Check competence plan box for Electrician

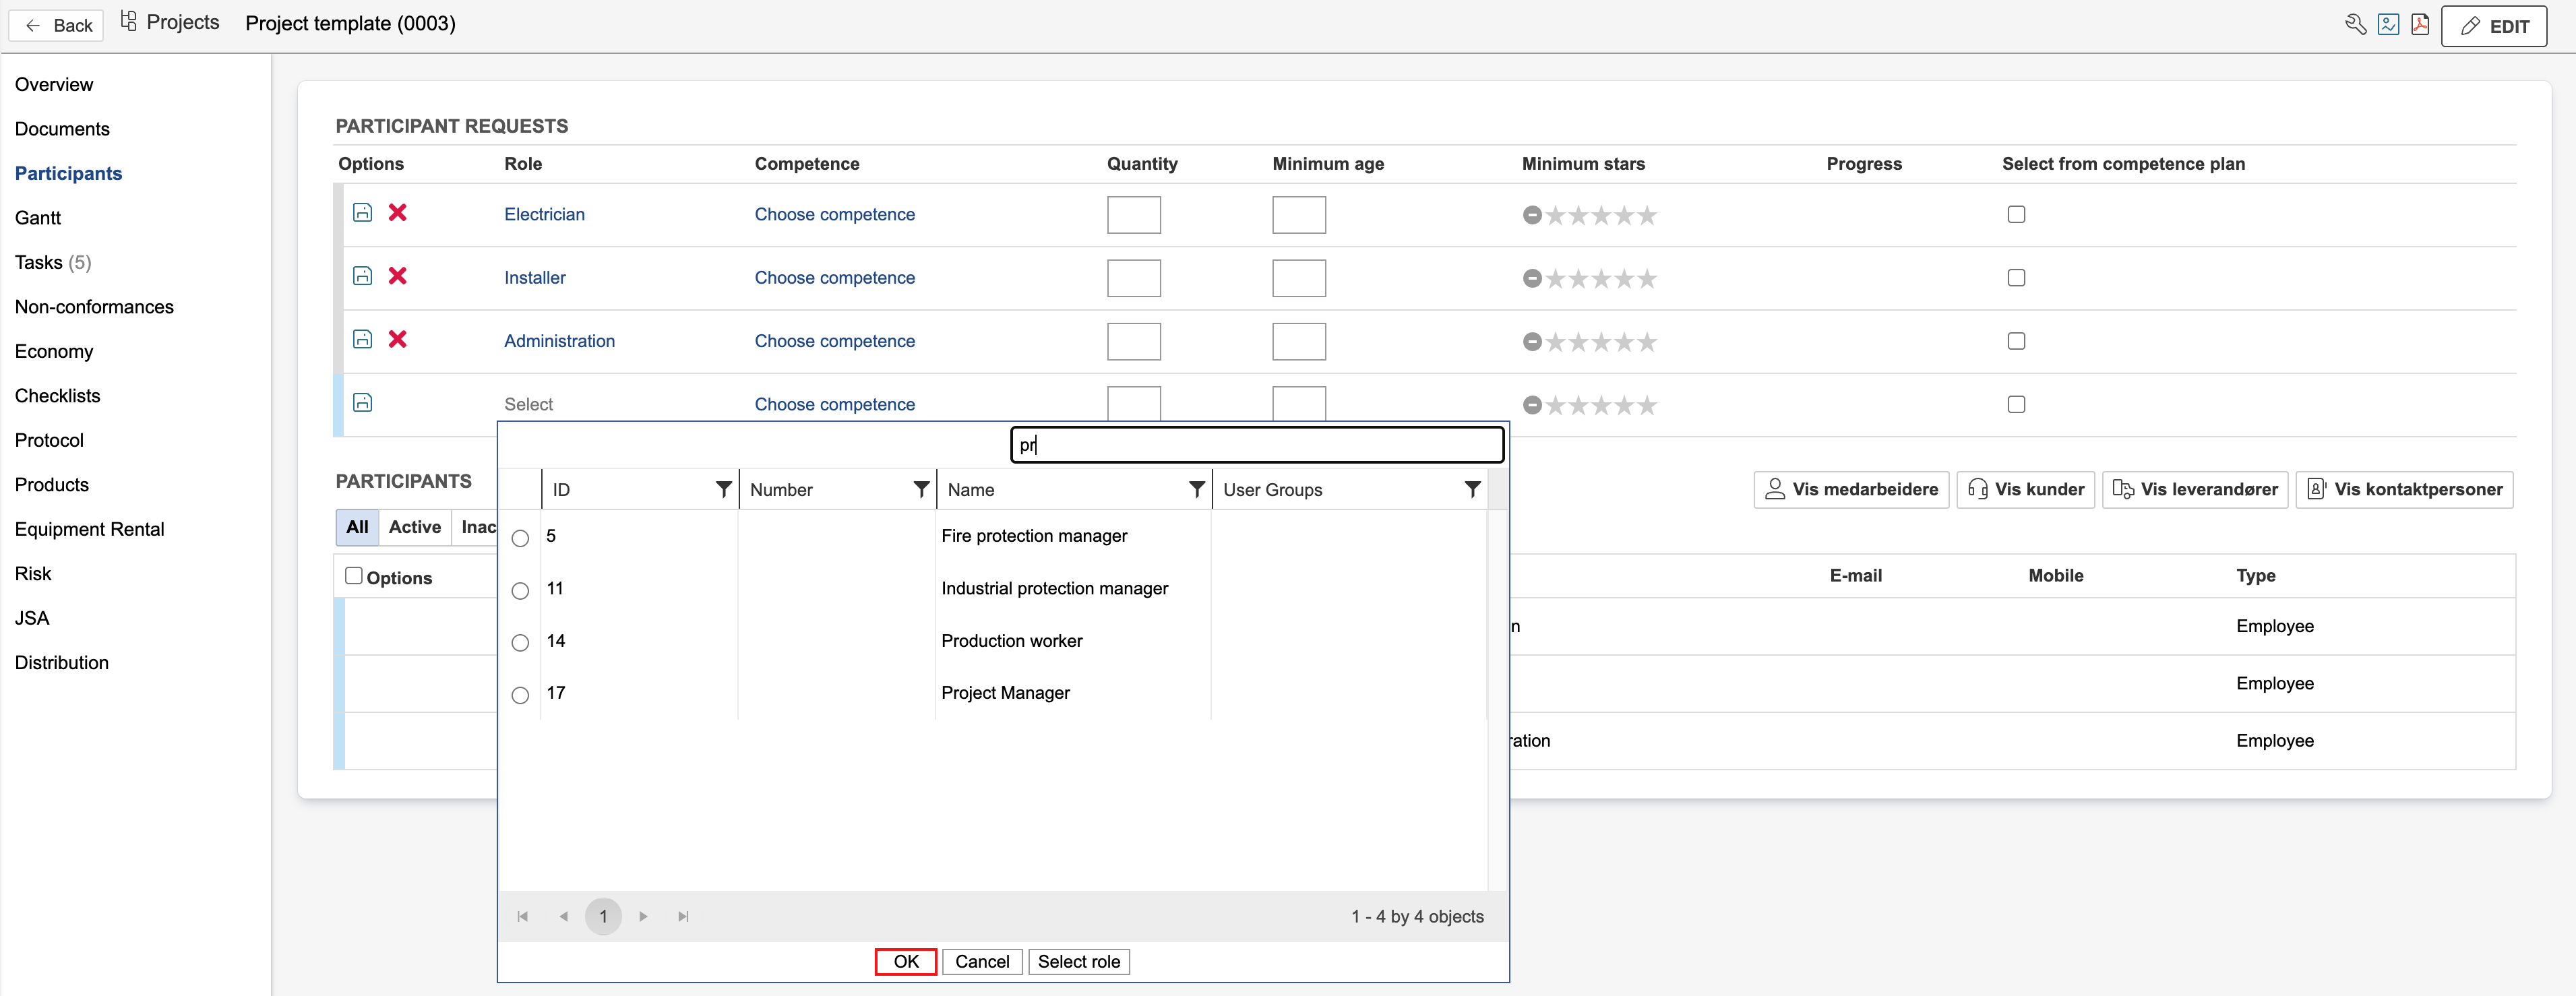point(2016,214)
